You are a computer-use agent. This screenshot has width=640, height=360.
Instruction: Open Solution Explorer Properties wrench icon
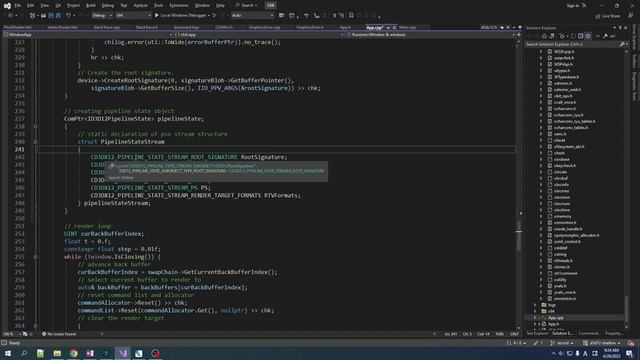[x=605, y=36]
